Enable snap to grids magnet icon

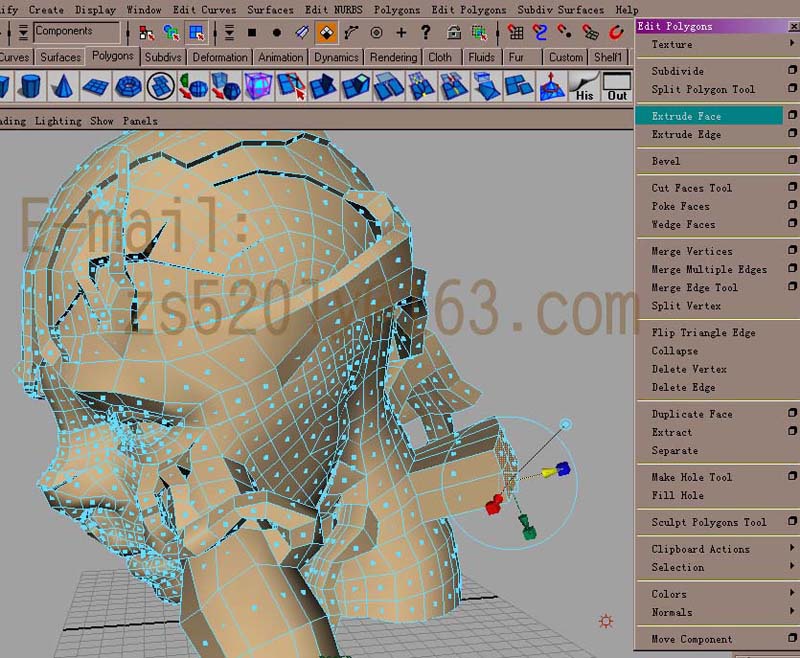pyautogui.click(x=516, y=33)
